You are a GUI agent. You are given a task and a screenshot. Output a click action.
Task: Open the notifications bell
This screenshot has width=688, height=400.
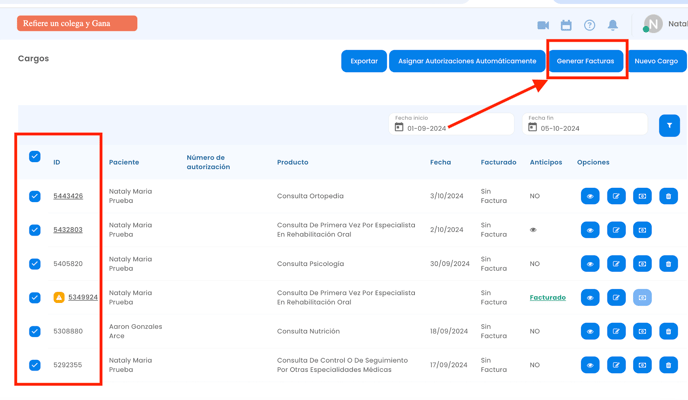pos(613,25)
